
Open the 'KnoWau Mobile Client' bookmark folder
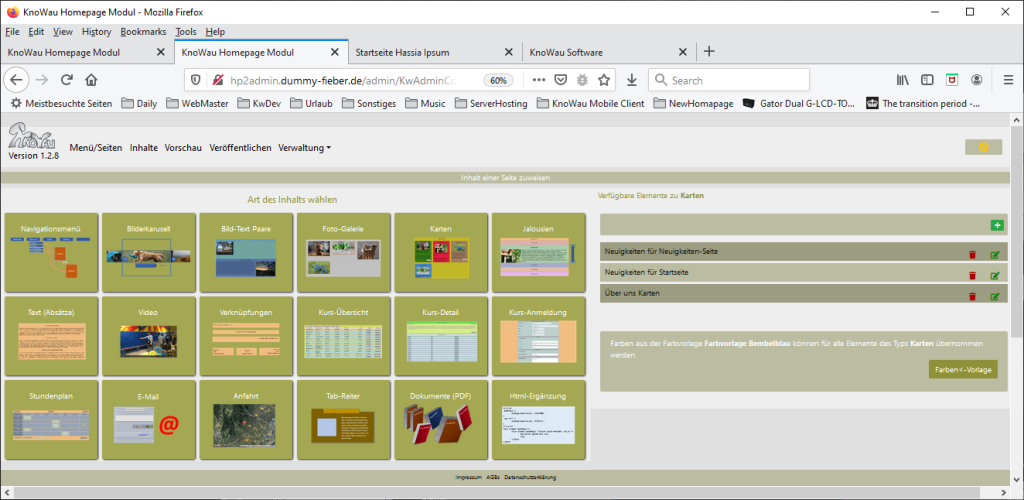[x=589, y=103]
